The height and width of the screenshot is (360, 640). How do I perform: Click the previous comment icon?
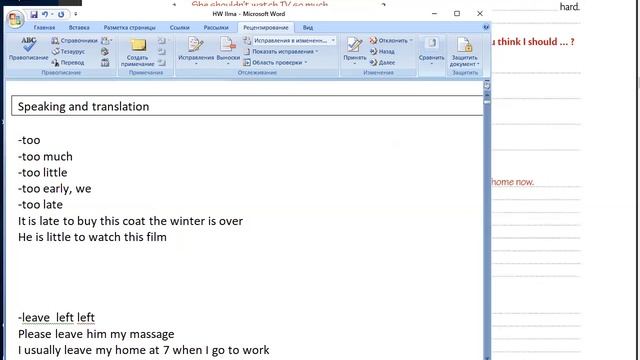(x=162, y=51)
